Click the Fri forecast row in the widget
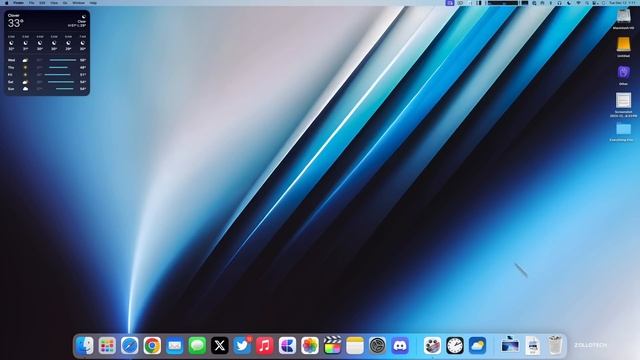This screenshot has height=360, width=640. point(47,75)
